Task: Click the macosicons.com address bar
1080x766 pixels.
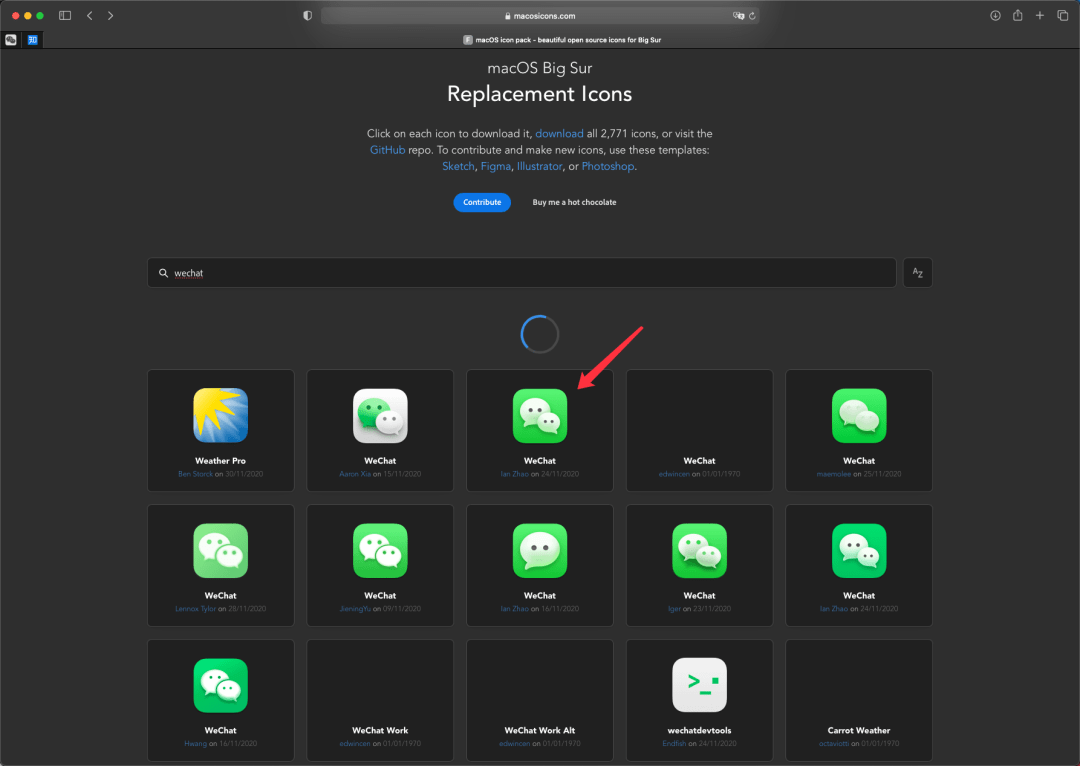Action: pyautogui.click(x=540, y=15)
